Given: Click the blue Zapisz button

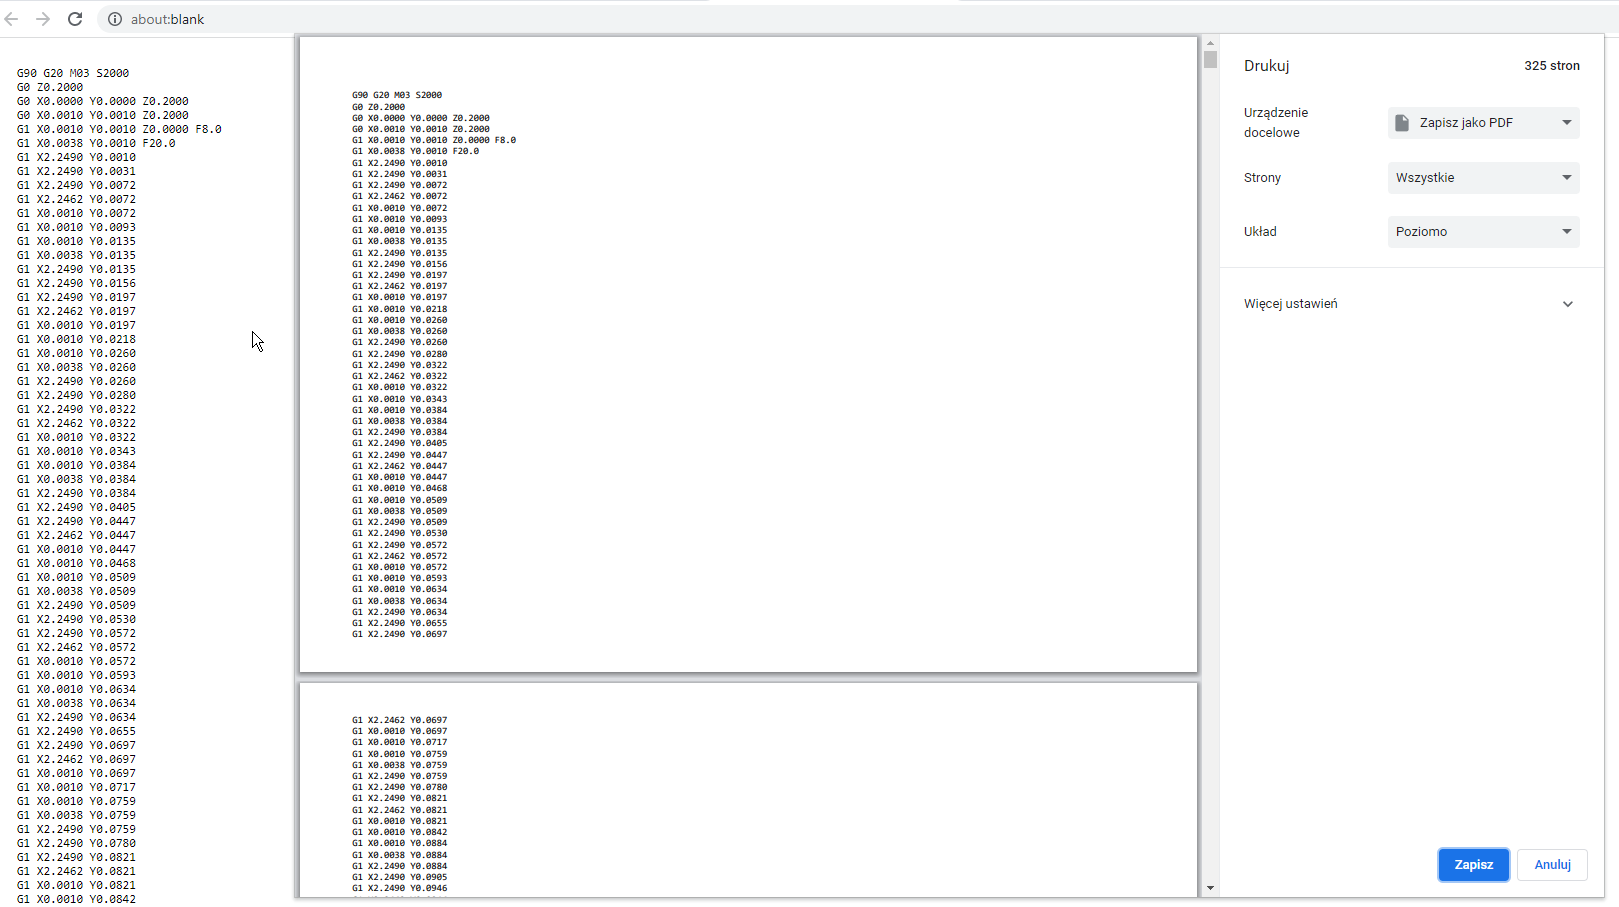Looking at the screenshot, I should 1474,865.
